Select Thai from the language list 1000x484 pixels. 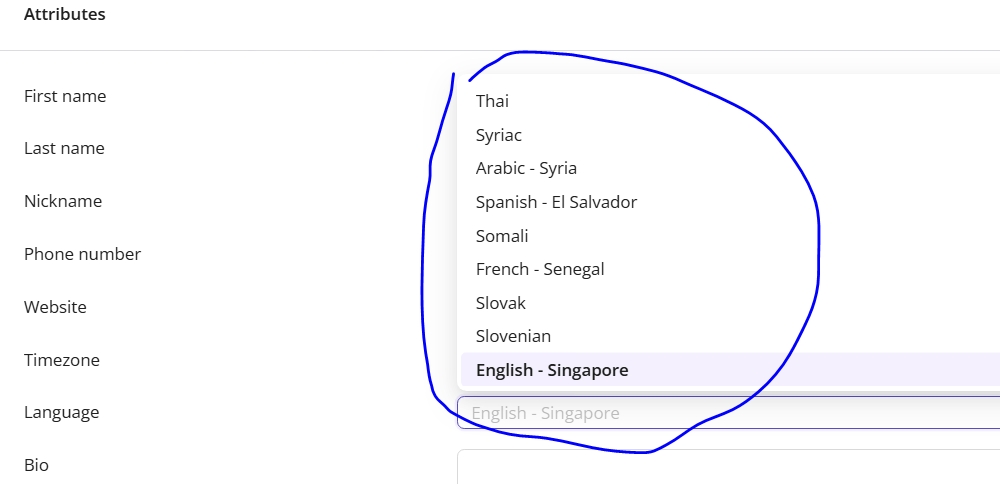493,101
